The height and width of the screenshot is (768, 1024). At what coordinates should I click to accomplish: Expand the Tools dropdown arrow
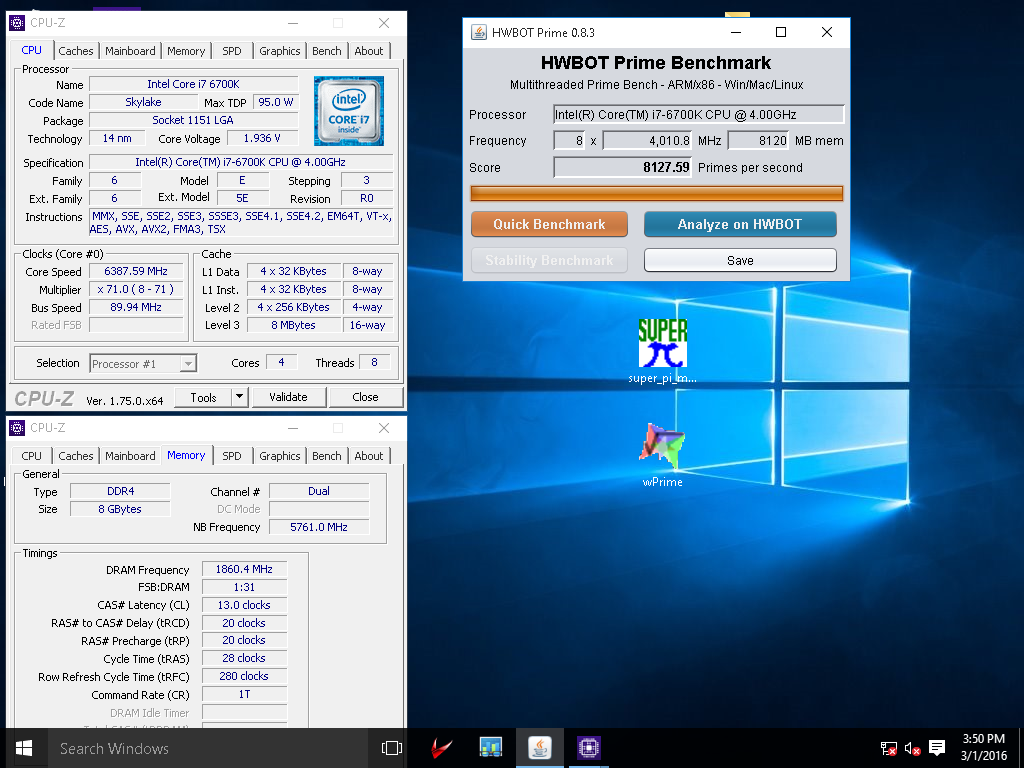[240, 397]
